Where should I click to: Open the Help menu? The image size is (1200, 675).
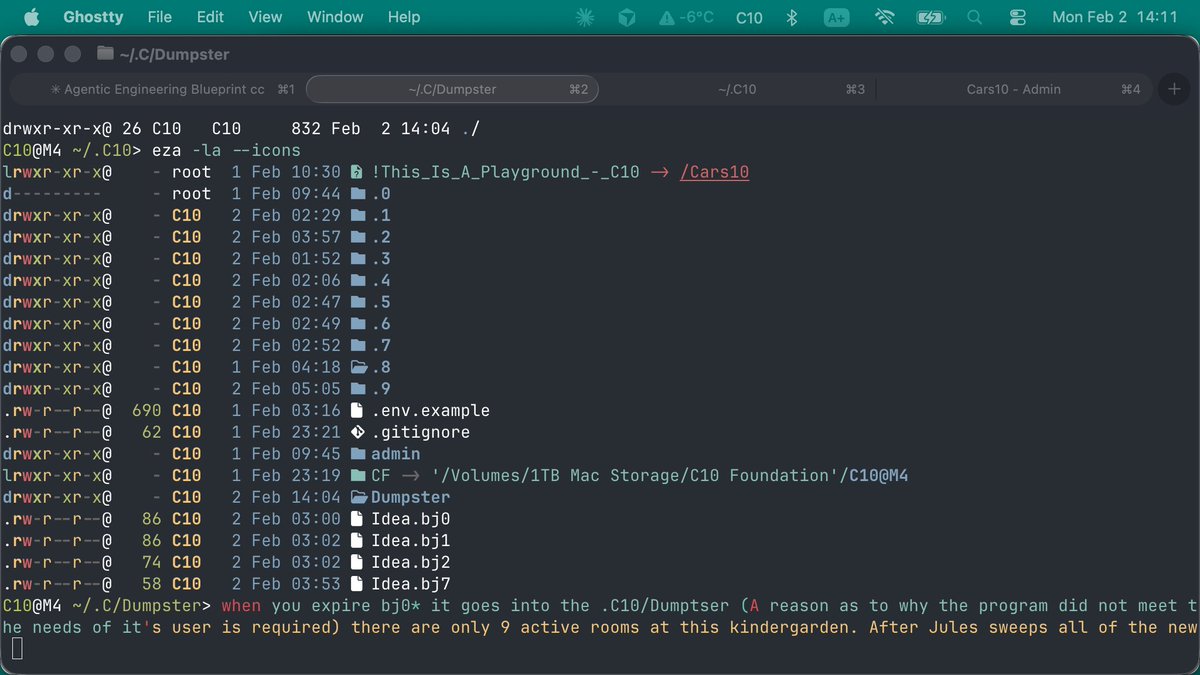coord(404,17)
